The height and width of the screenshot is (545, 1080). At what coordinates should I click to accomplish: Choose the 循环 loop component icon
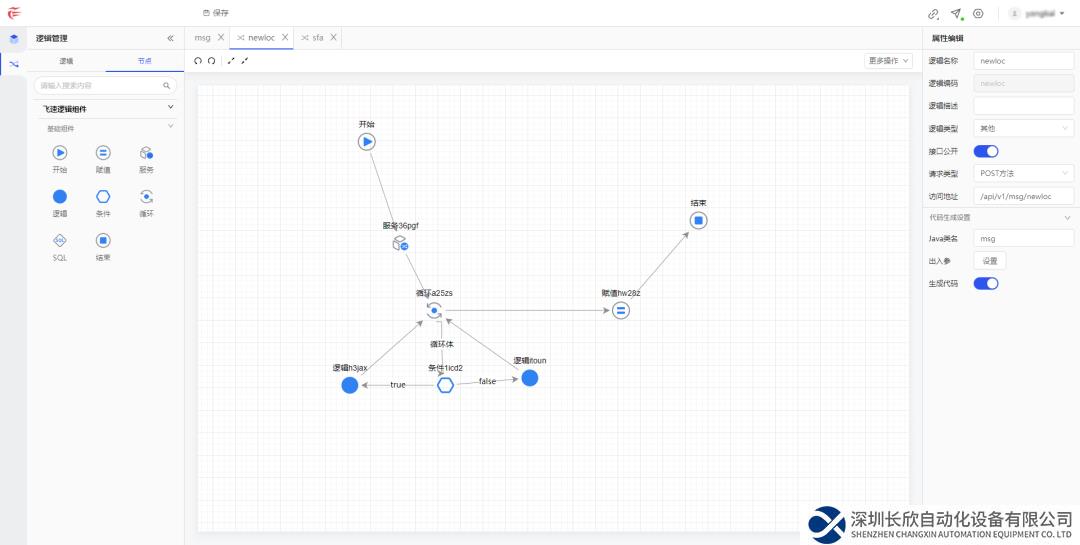tap(146, 197)
